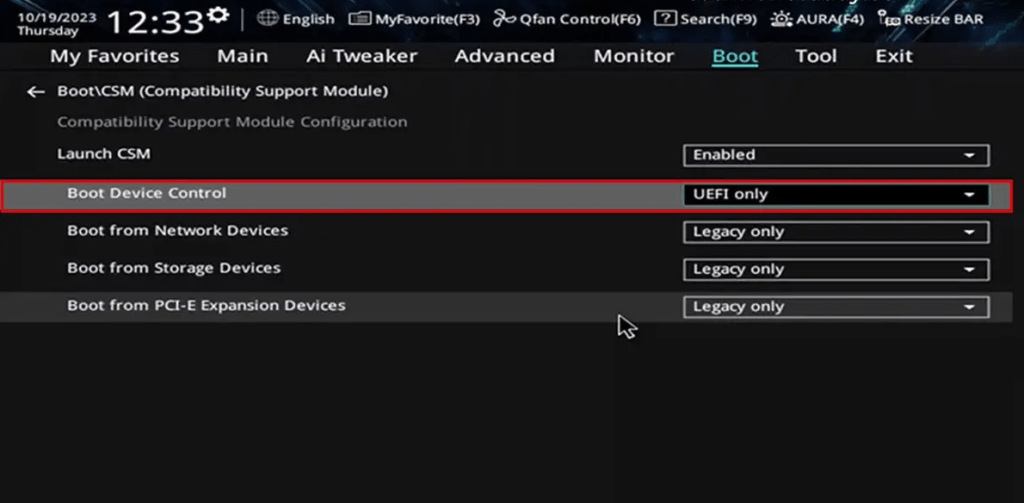
Task: Open MyFavorite(F3) shortcut
Action: 360,19
